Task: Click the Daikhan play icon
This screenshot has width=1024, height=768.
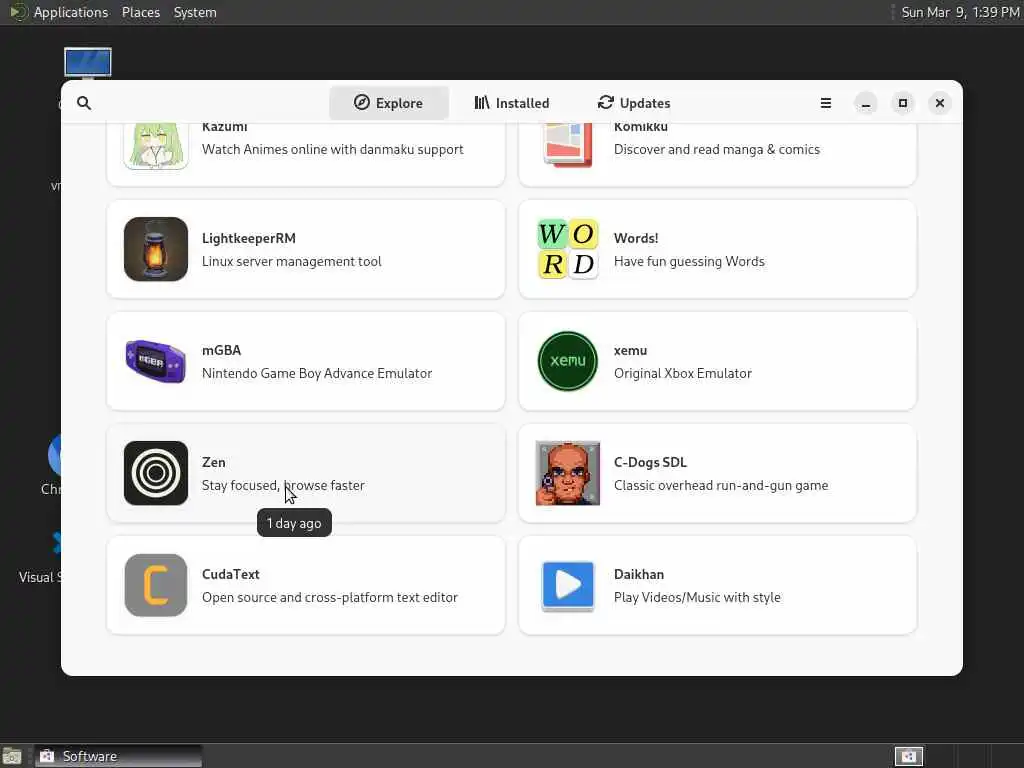Action: pos(568,585)
